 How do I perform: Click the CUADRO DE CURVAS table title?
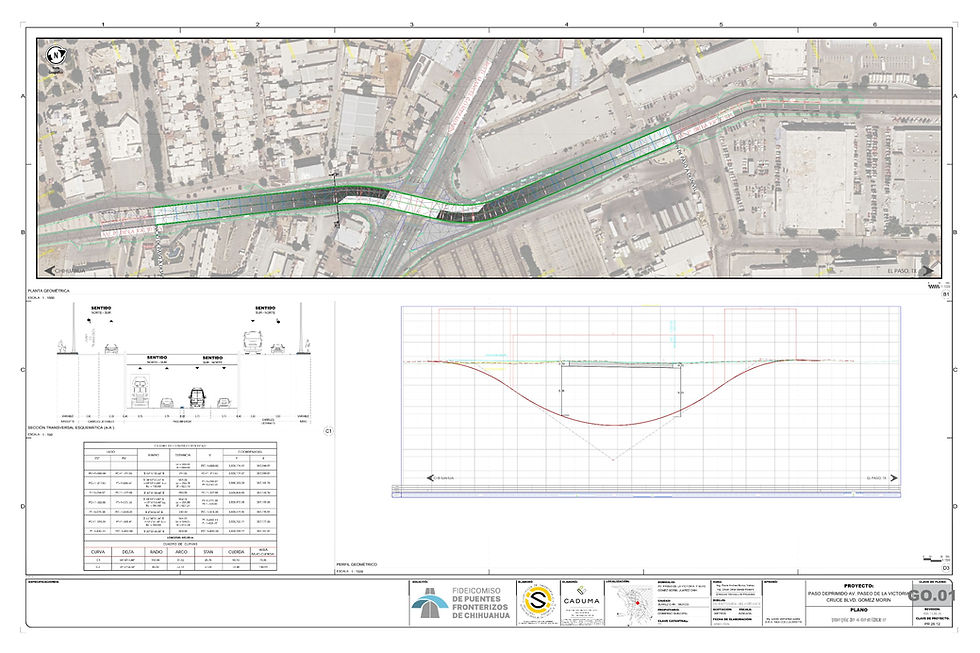coord(180,544)
